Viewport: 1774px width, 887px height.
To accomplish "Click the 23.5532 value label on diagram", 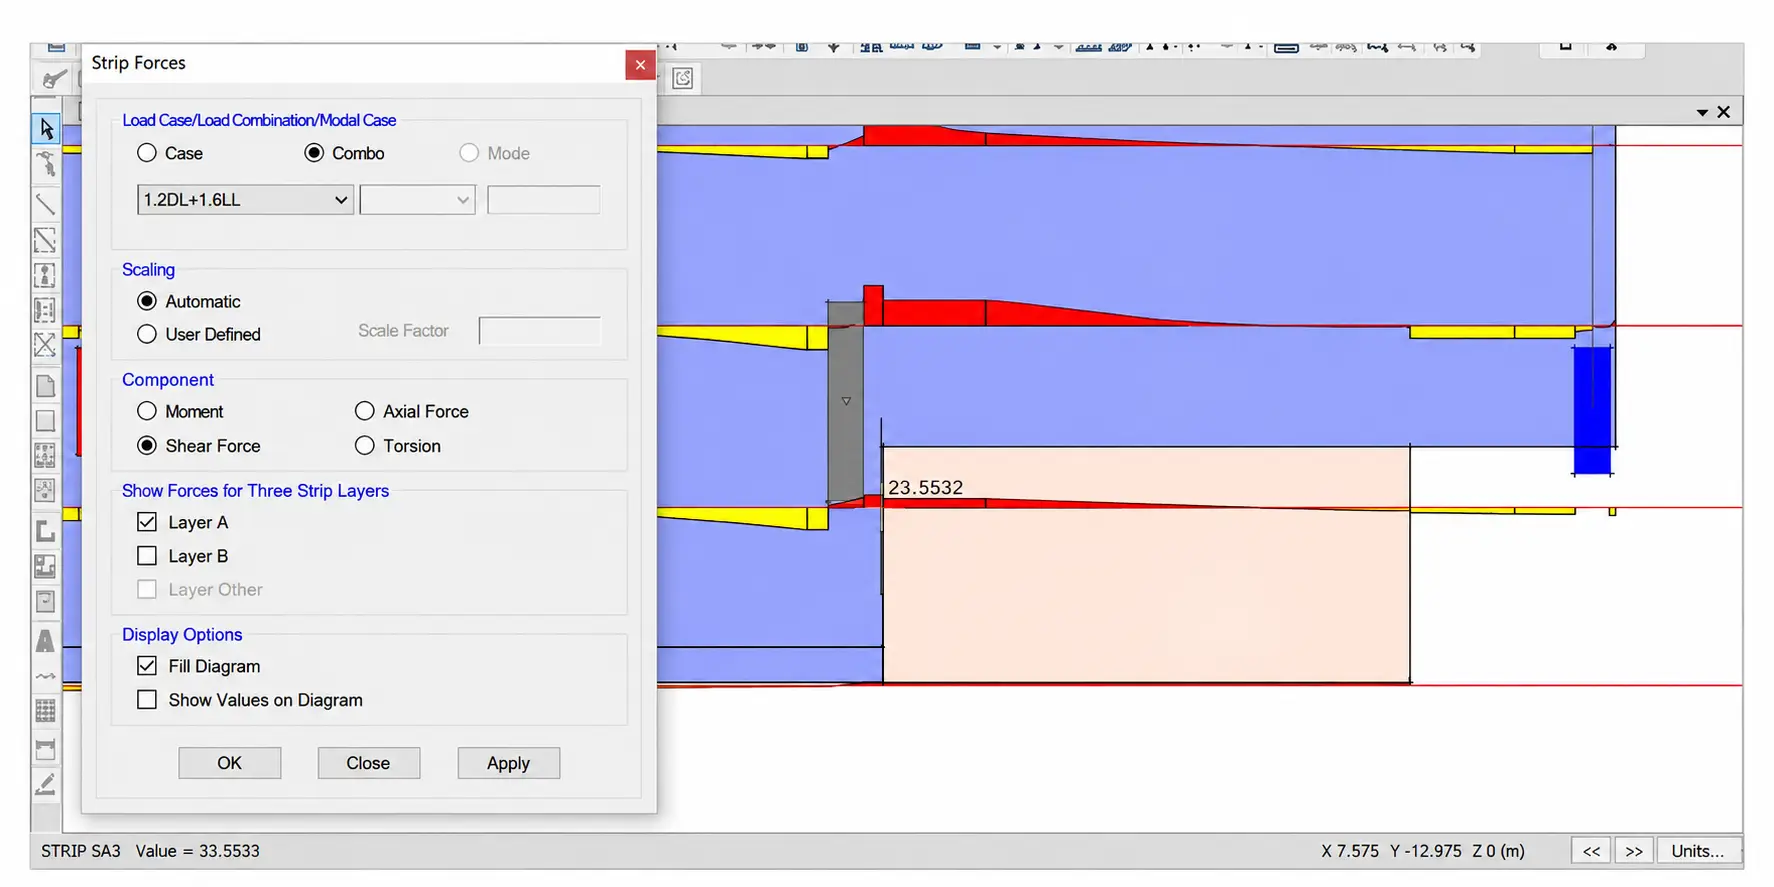I will (x=926, y=487).
